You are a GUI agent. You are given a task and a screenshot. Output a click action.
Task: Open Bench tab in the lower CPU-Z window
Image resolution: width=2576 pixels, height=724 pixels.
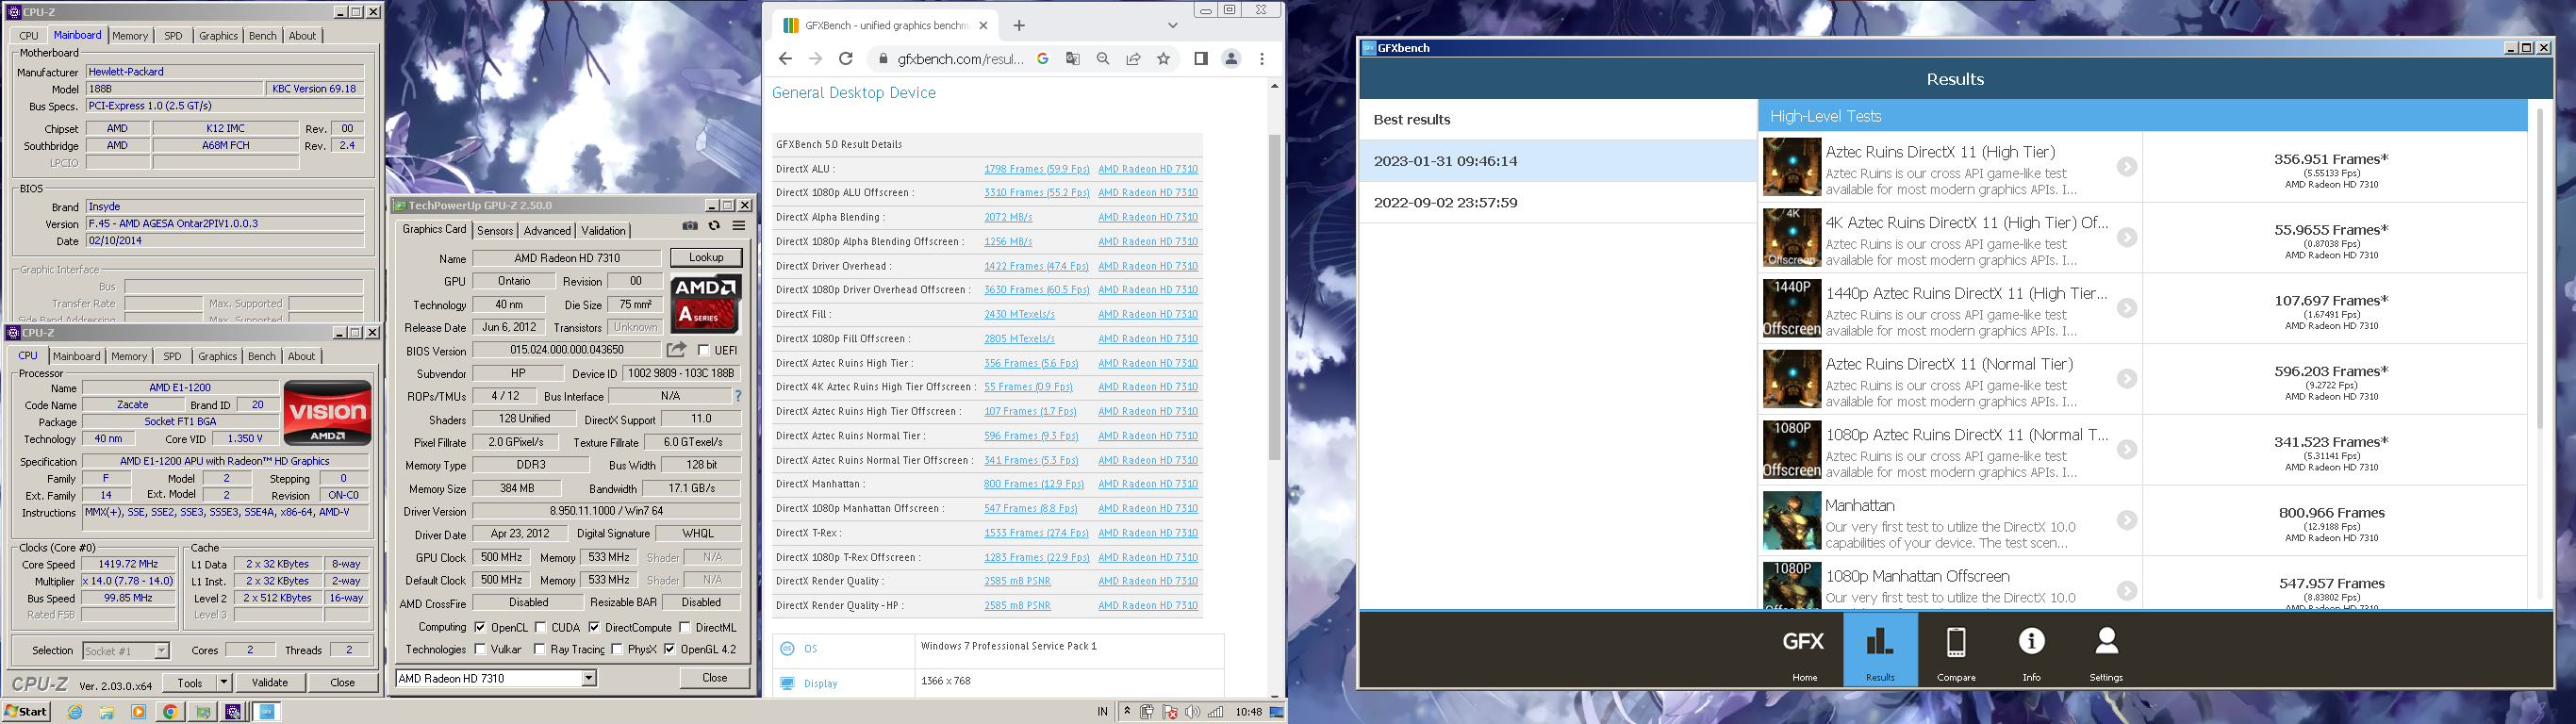[261, 356]
